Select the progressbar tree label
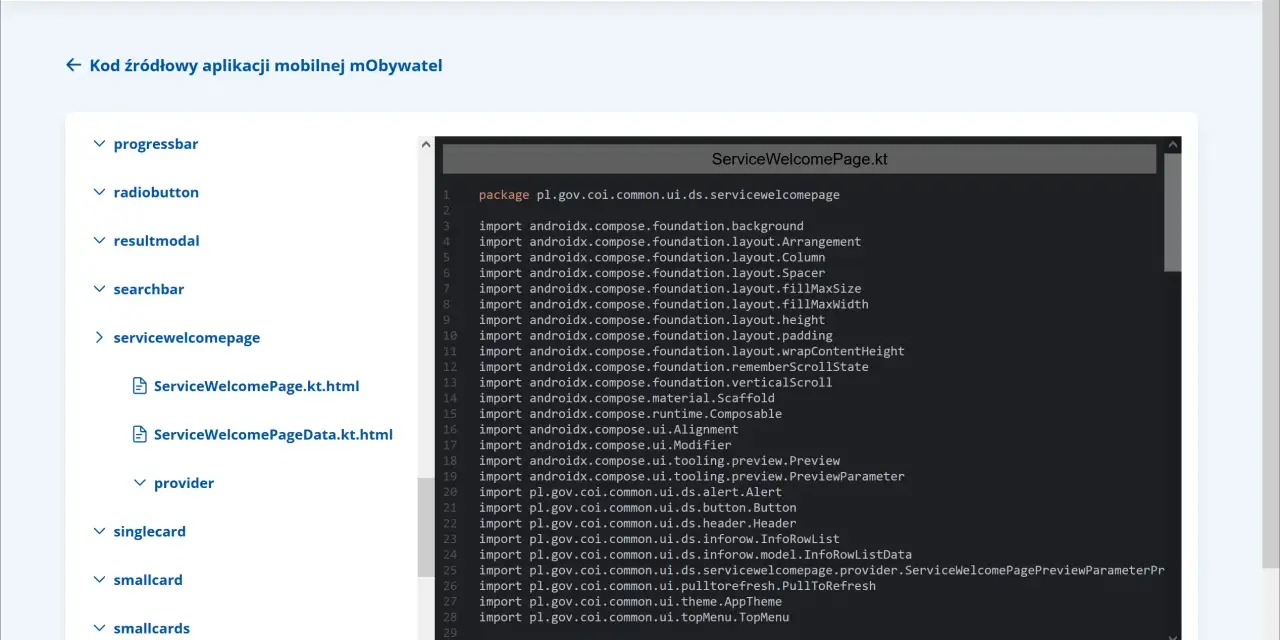Image resolution: width=1280 pixels, height=640 pixels. point(156,144)
